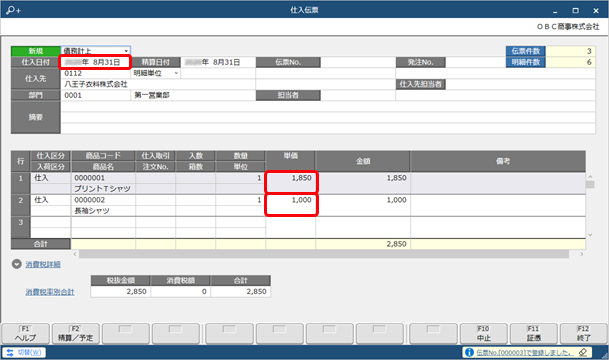Open the 債務計上 dropdown
Viewport: 609px width, 360px height.
126,51
